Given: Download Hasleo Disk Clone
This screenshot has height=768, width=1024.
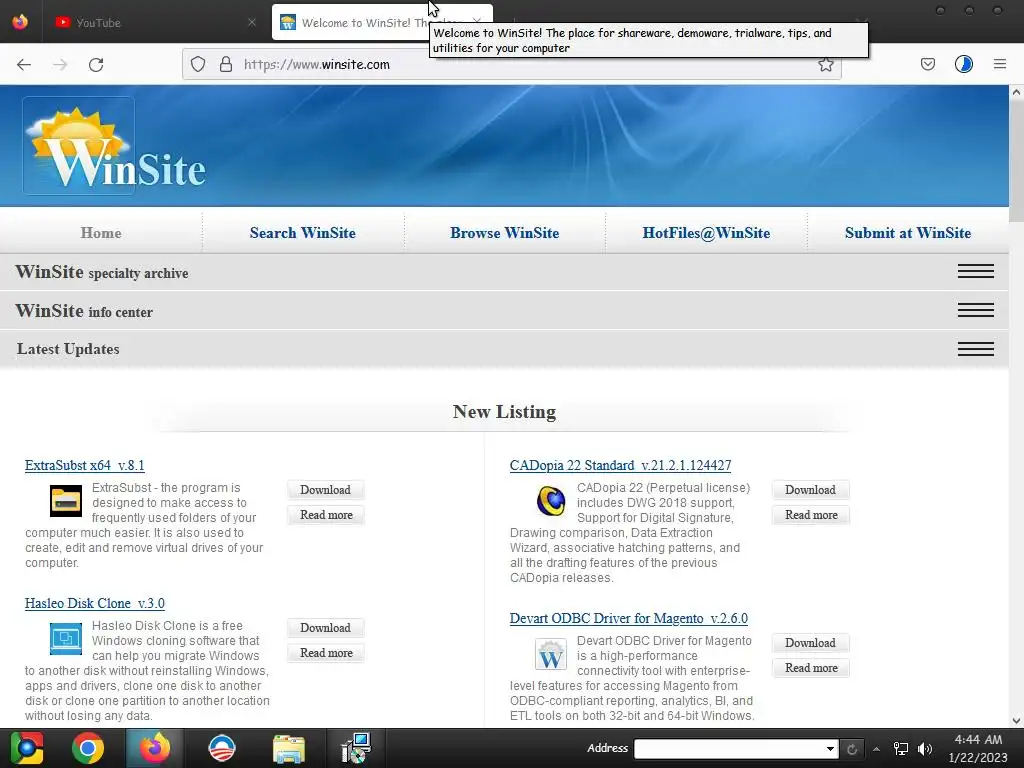Looking at the screenshot, I should (x=325, y=628).
